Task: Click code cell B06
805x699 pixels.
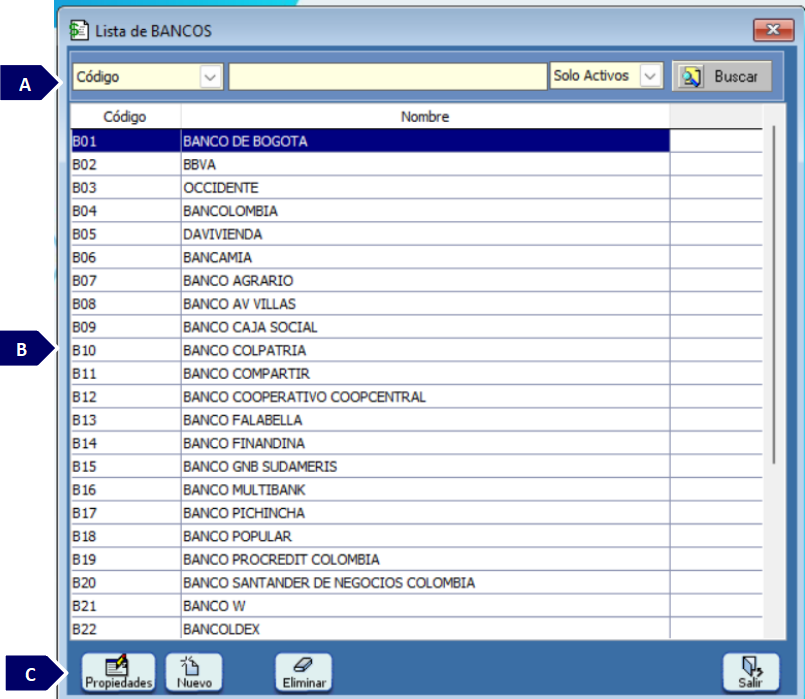Action: [126, 258]
